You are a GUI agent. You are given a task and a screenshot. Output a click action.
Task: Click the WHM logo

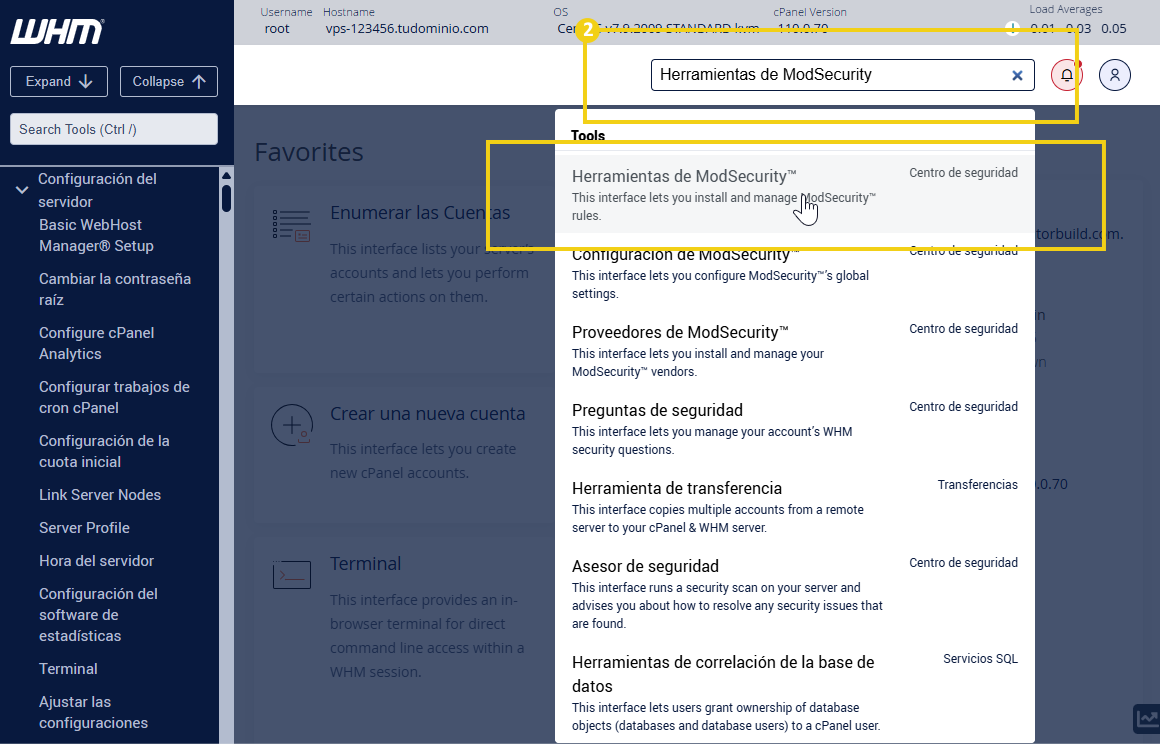(57, 32)
